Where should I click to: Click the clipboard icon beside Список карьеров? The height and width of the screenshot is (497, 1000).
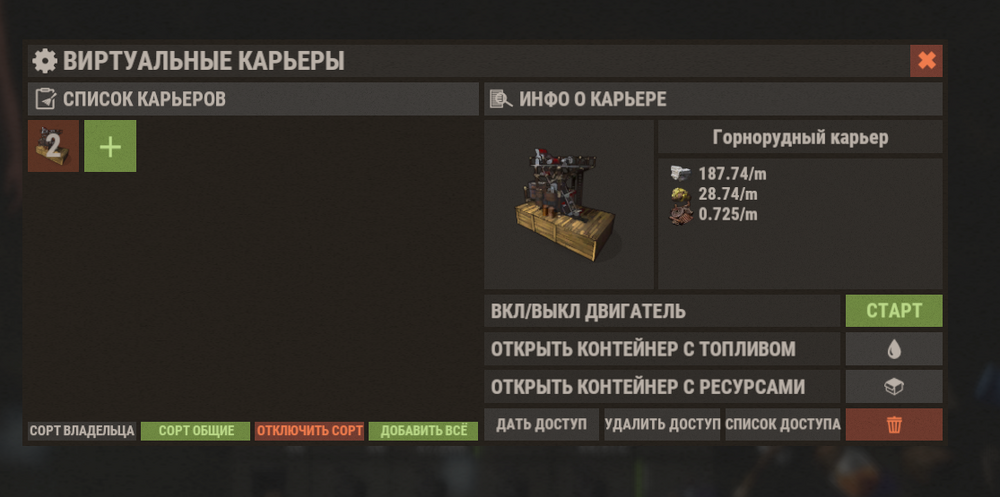tap(46, 100)
